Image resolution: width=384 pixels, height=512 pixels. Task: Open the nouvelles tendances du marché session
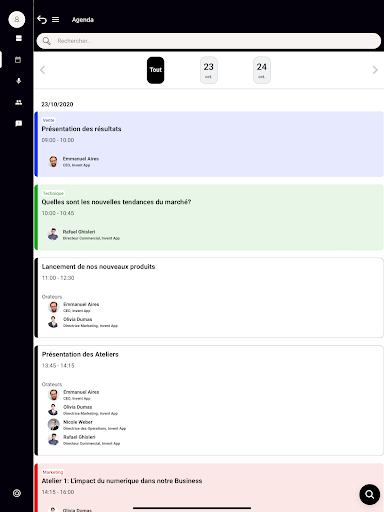click(209, 217)
